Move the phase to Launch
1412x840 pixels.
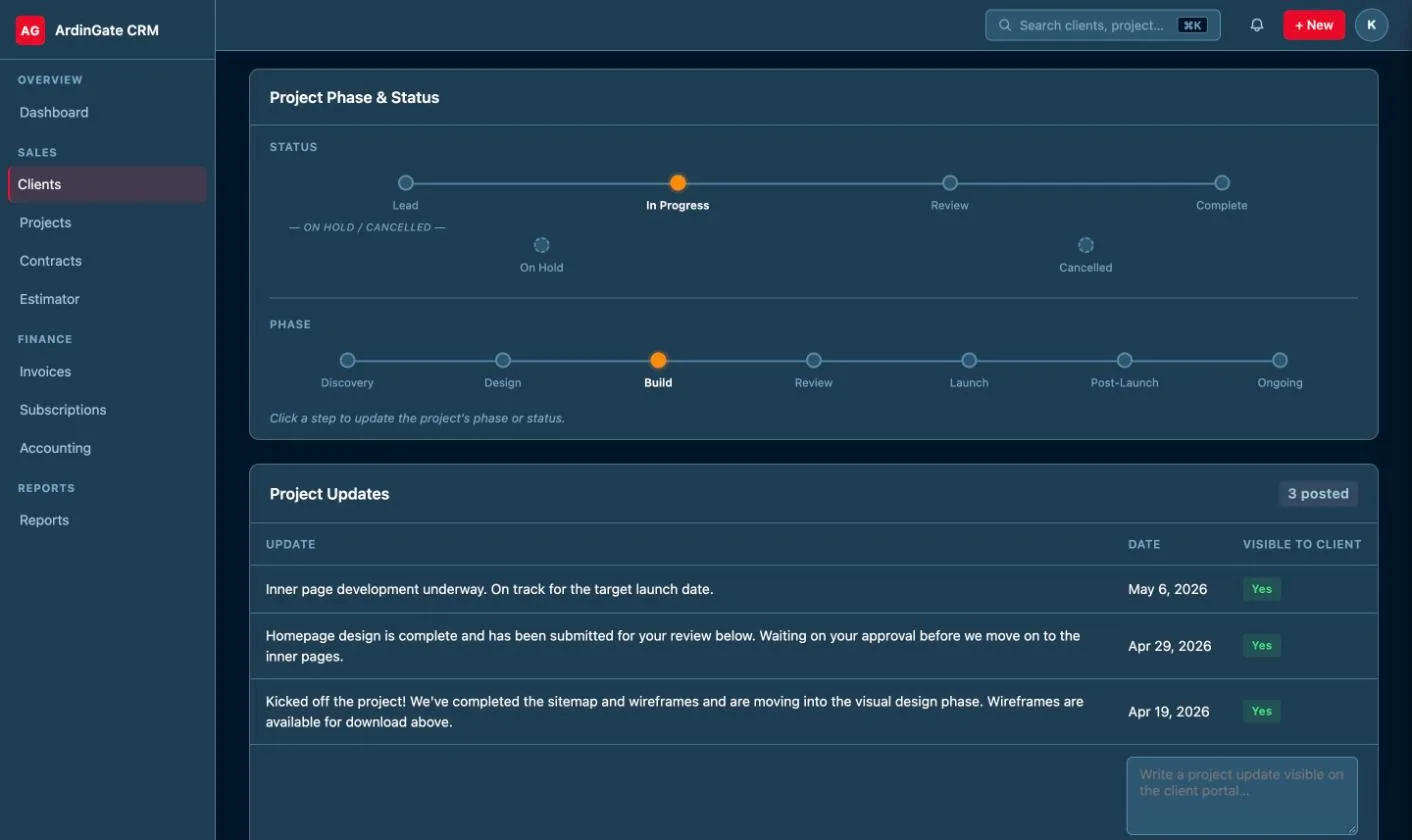pyautogui.click(x=969, y=360)
